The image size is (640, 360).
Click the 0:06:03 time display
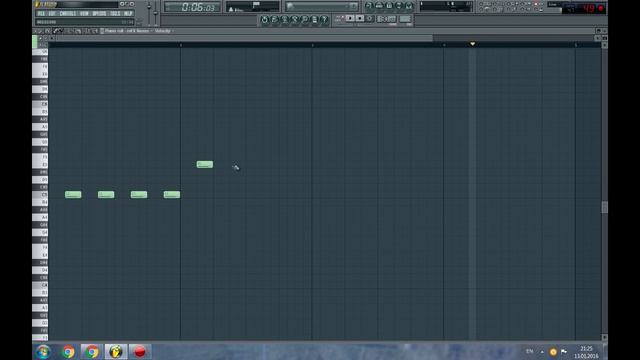coord(192,7)
